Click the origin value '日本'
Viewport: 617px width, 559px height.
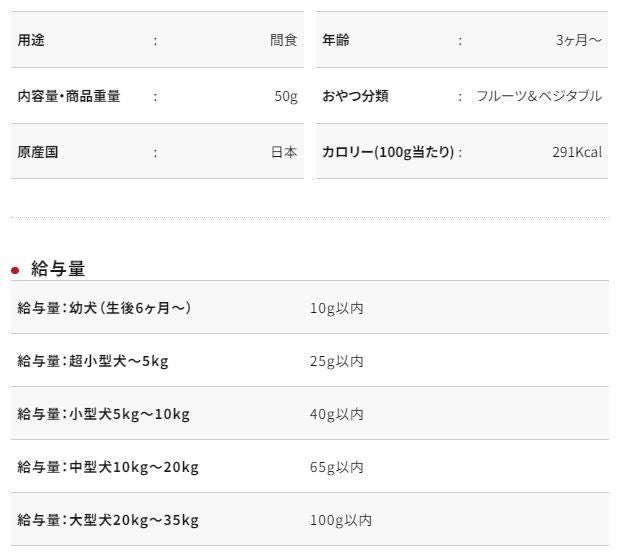pos(284,152)
